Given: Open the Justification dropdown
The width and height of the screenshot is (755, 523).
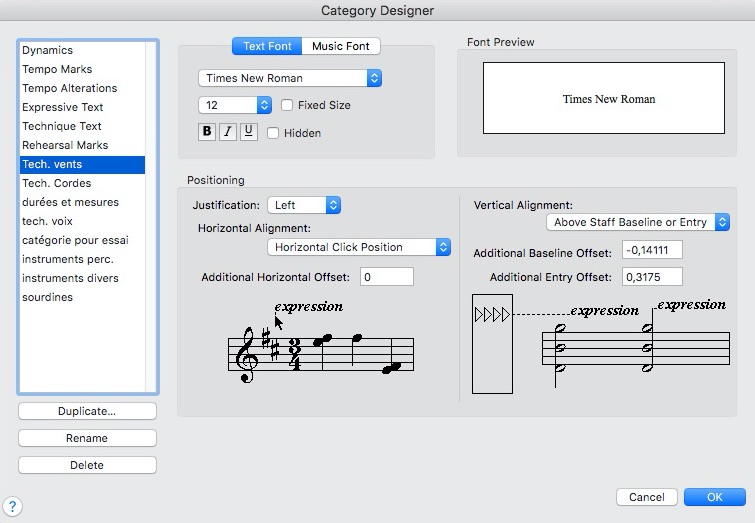Looking at the screenshot, I should (304, 205).
